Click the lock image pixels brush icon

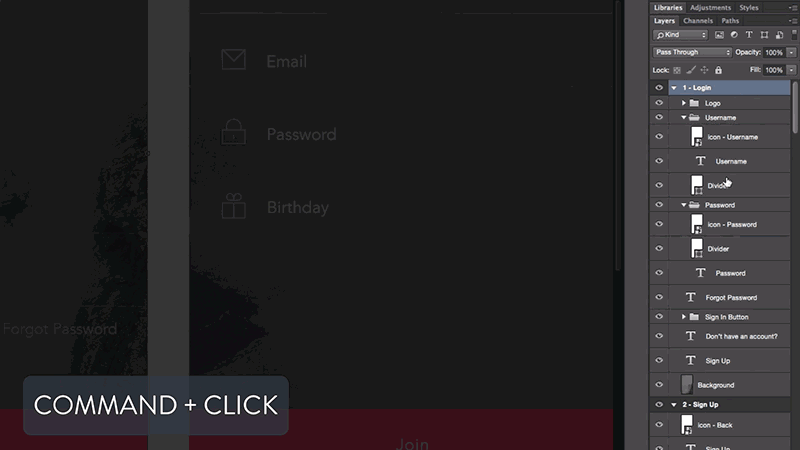(x=691, y=70)
